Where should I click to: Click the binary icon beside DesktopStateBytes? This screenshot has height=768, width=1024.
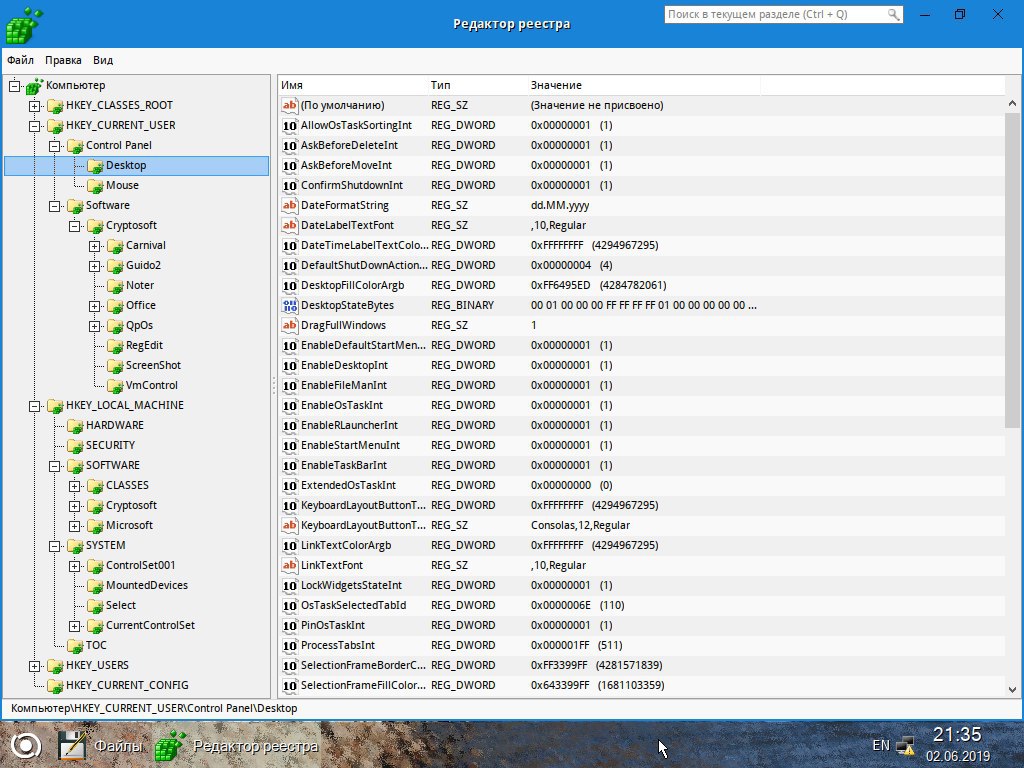289,305
